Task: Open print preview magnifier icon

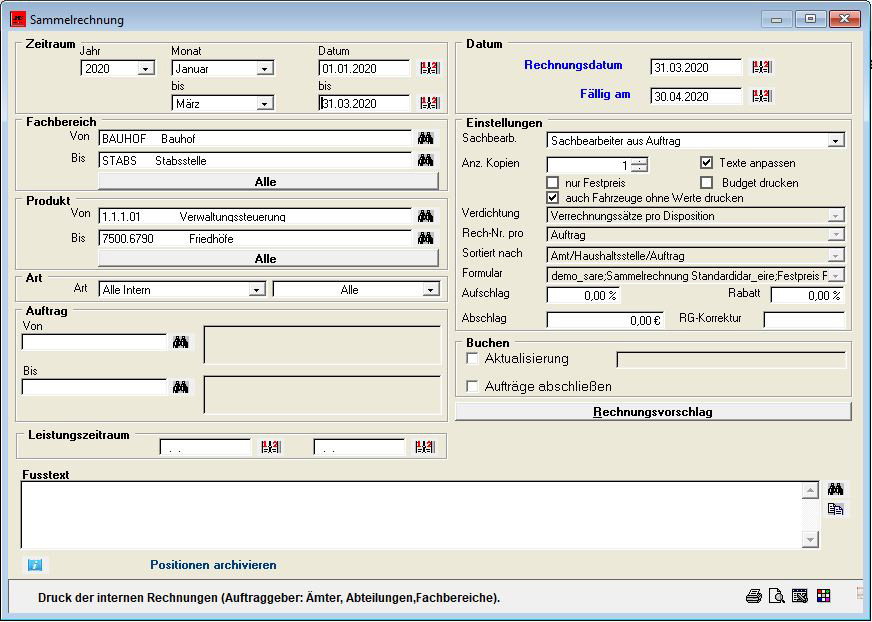Action: [776, 596]
